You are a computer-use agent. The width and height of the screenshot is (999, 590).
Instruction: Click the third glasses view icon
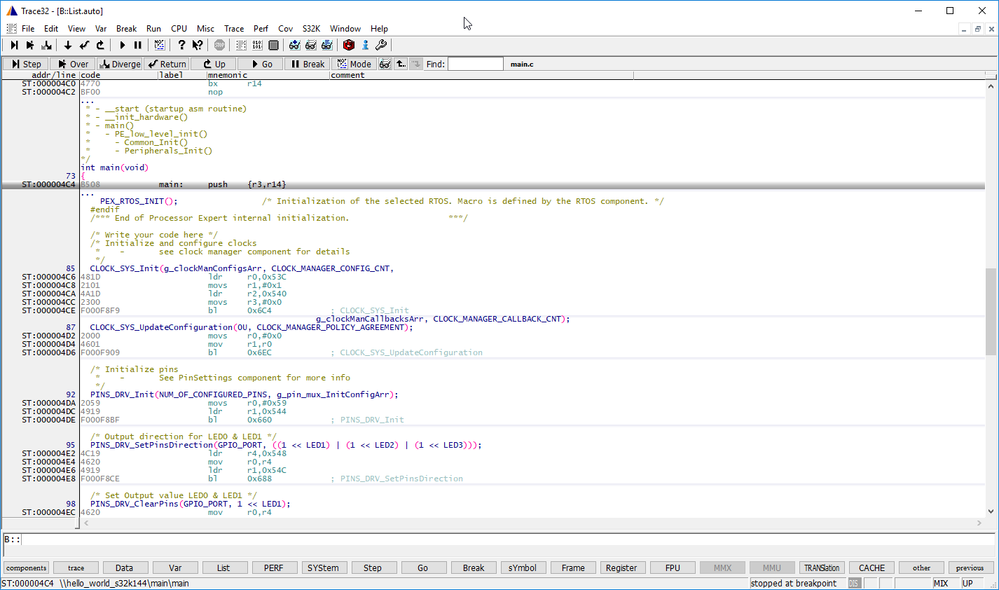pyautogui.click(x=326, y=45)
